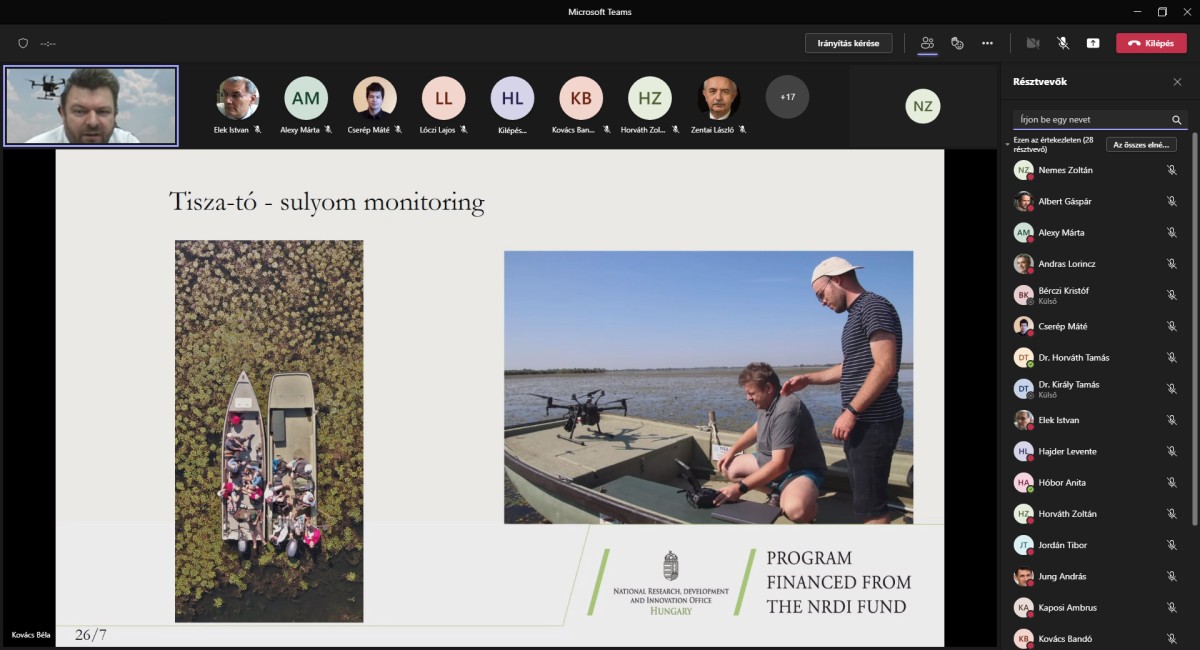Restore down the Teams window

point(1162,12)
